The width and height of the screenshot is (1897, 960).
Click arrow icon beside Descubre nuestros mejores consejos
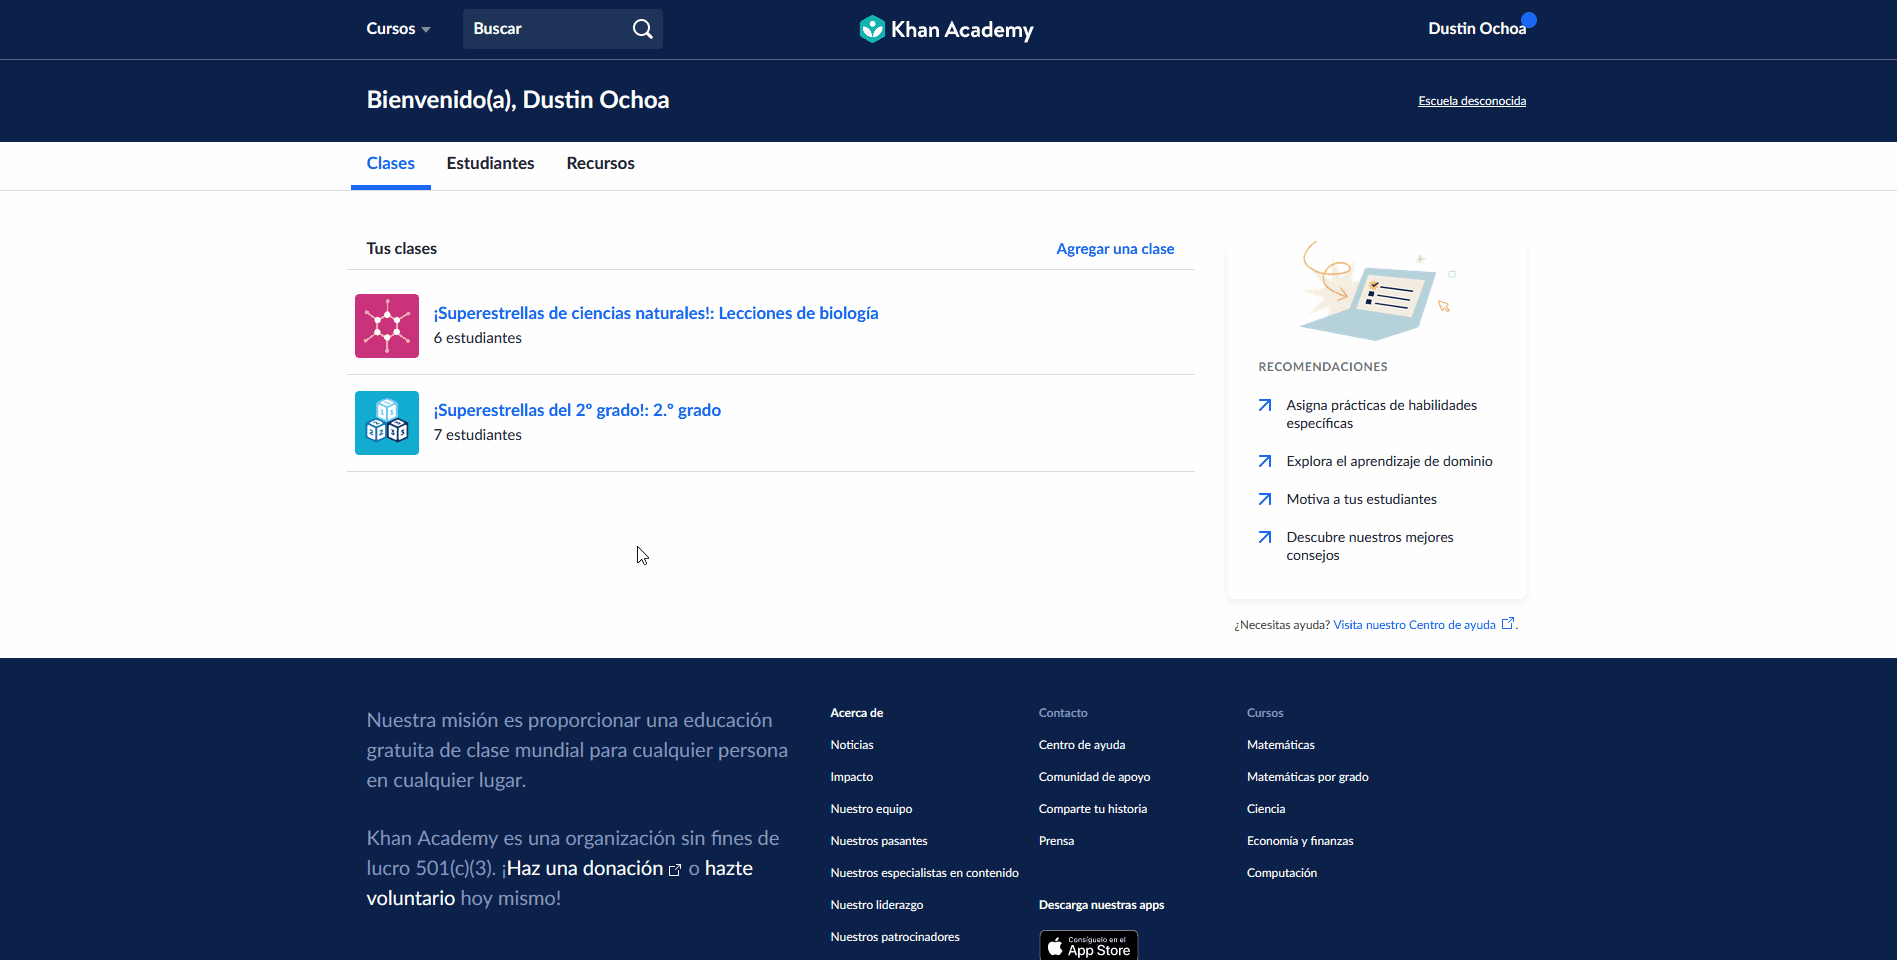tap(1265, 537)
